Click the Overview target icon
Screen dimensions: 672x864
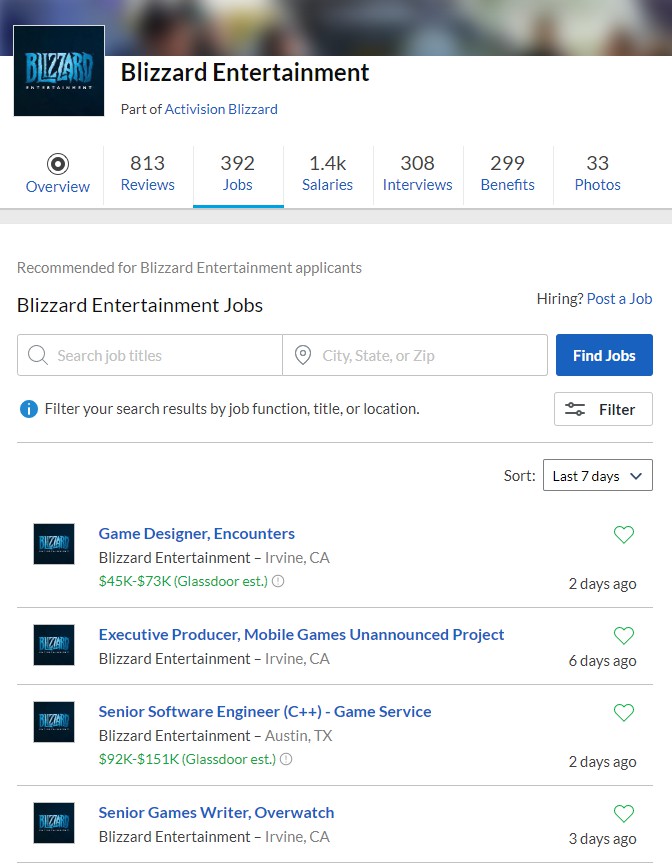pyautogui.click(x=58, y=164)
